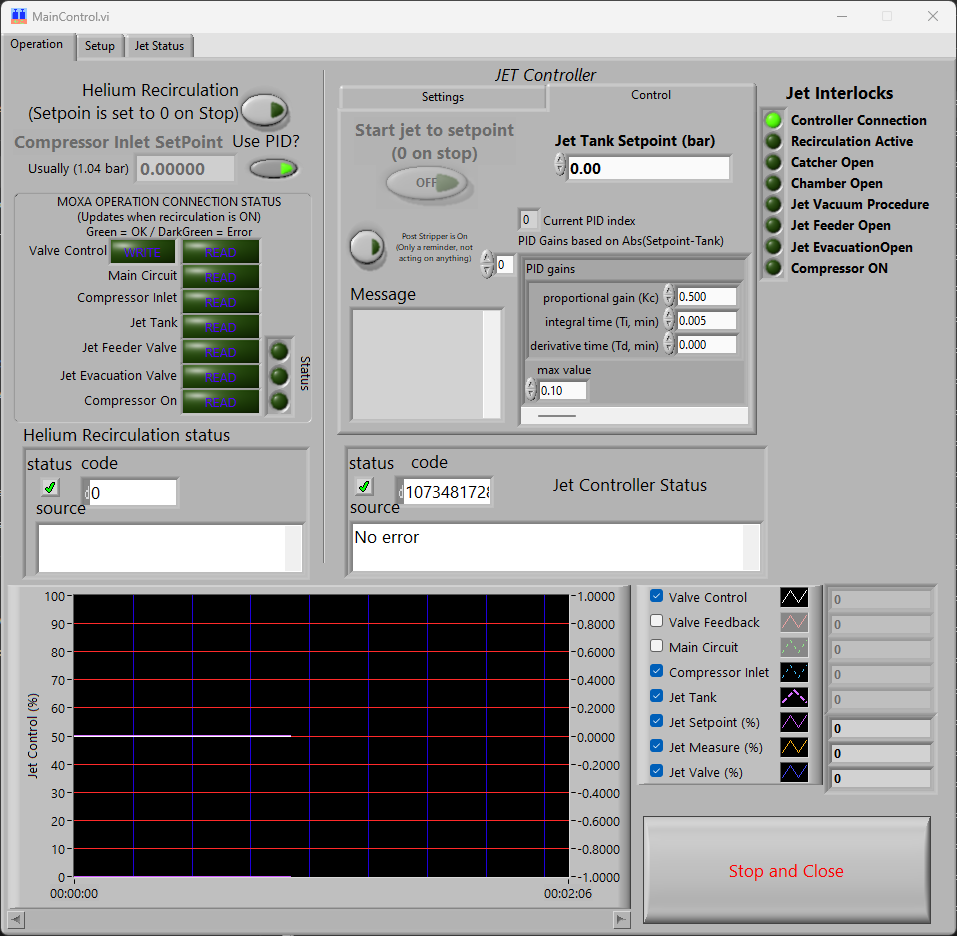Select the Operation tab
The width and height of the screenshot is (957, 936).
click(x=37, y=44)
